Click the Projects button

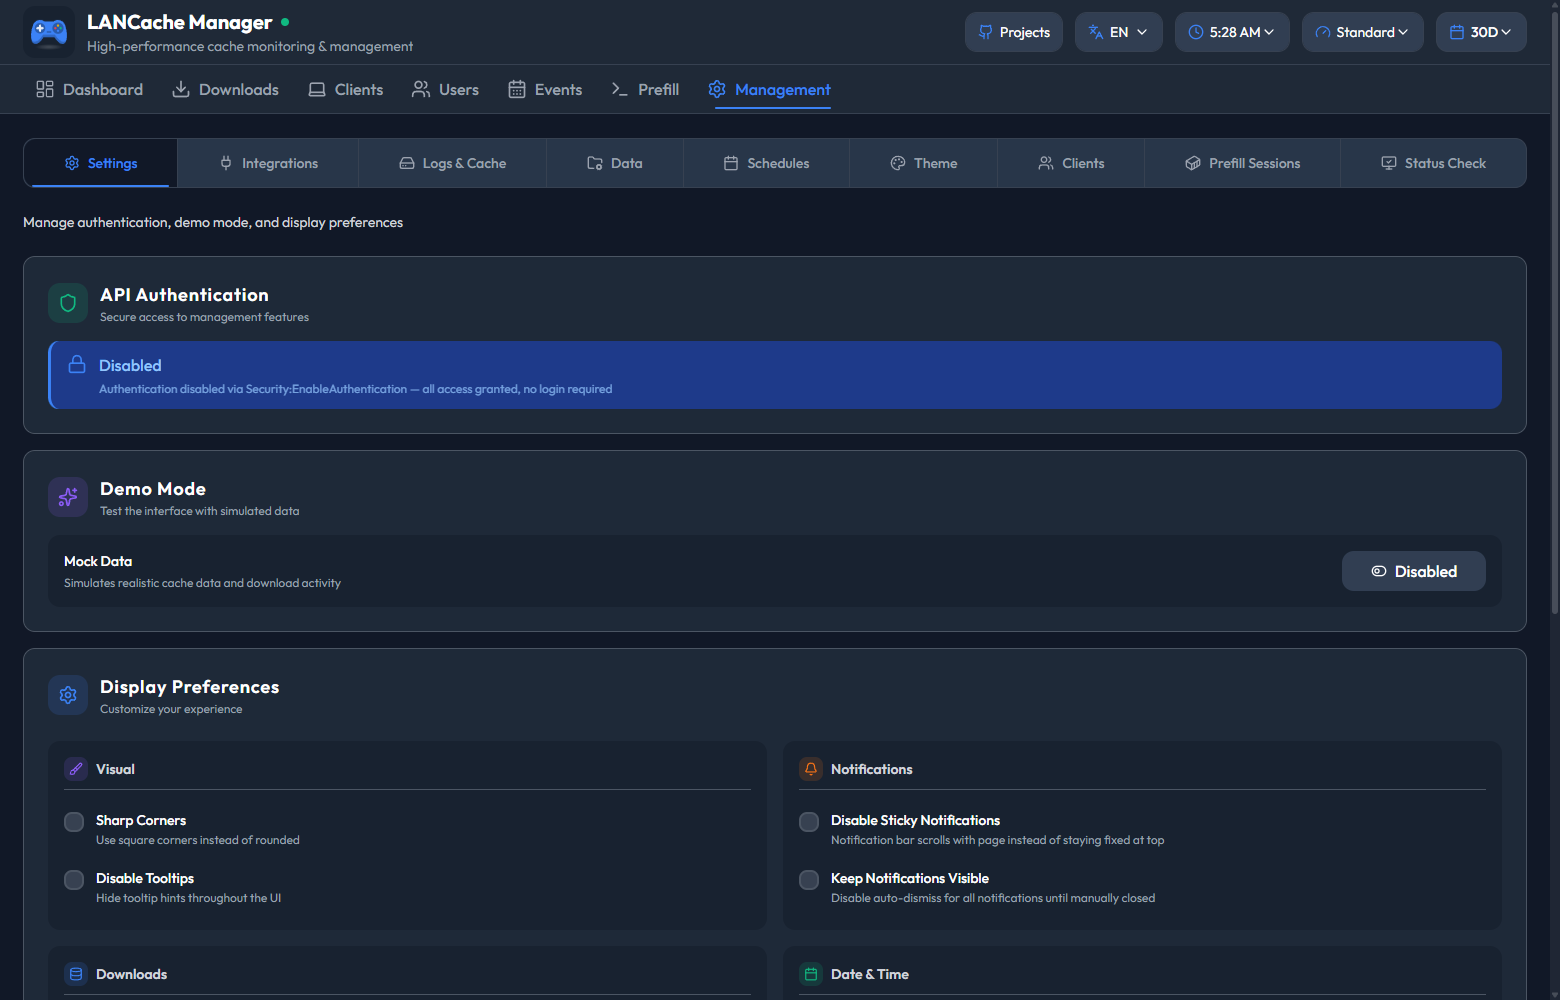1013,32
